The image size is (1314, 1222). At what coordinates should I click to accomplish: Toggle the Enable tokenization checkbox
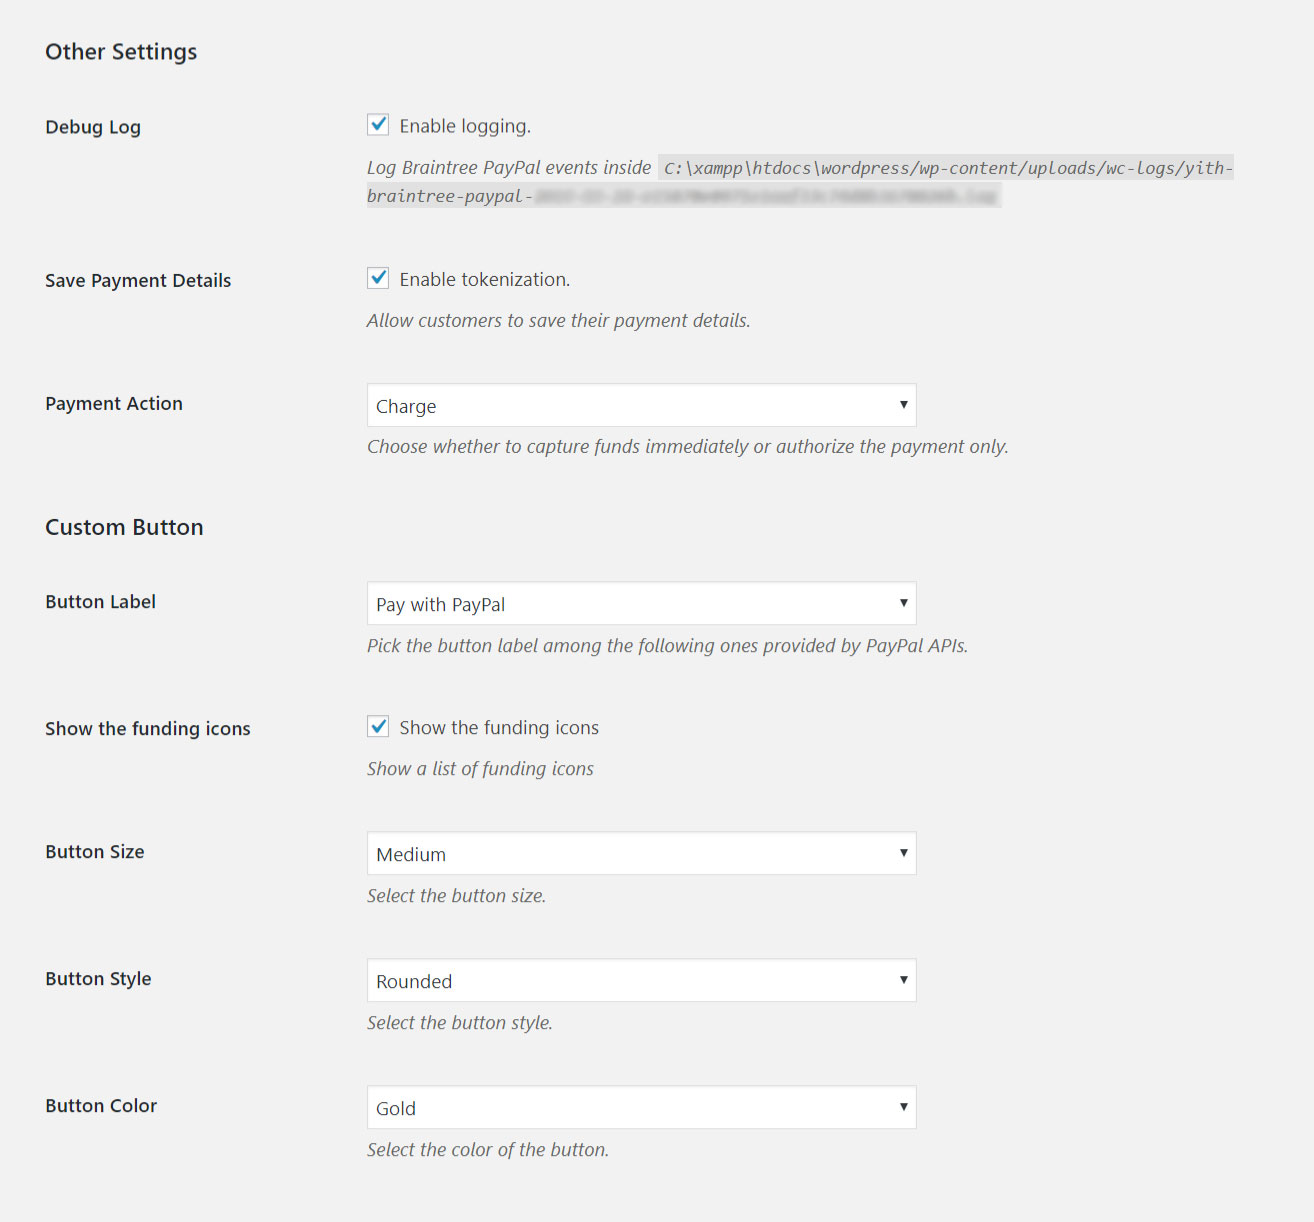click(378, 278)
